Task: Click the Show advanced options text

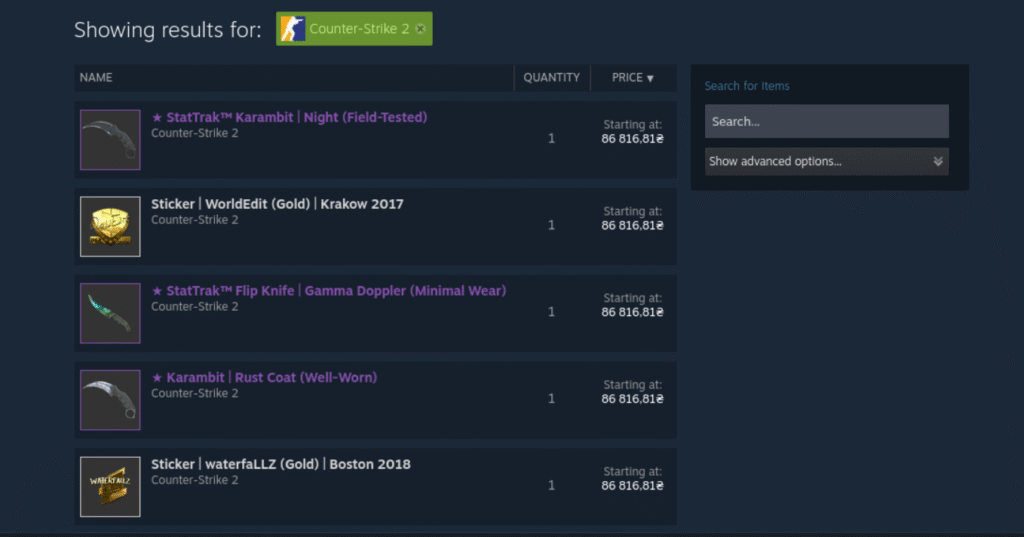Action: [775, 161]
